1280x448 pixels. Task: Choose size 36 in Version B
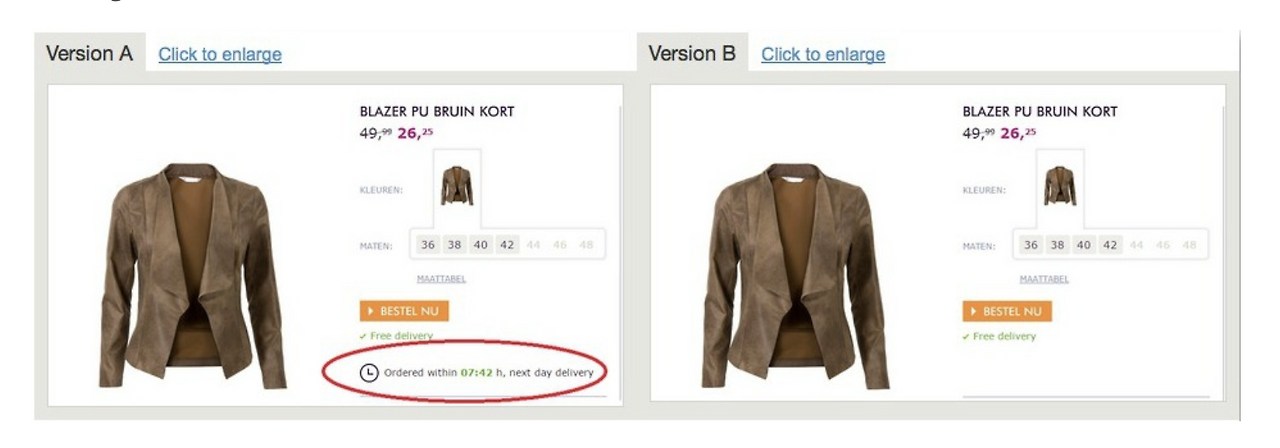point(1032,244)
